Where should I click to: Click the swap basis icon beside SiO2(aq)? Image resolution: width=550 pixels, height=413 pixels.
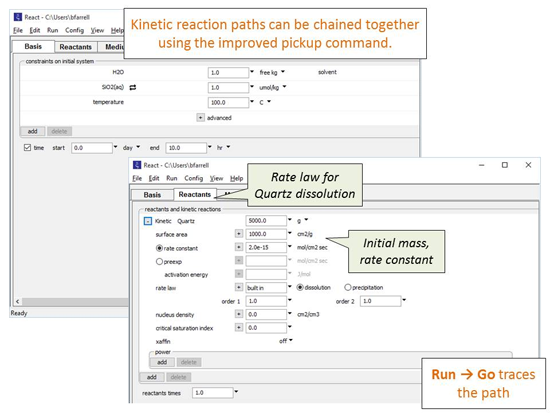click(x=133, y=87)
